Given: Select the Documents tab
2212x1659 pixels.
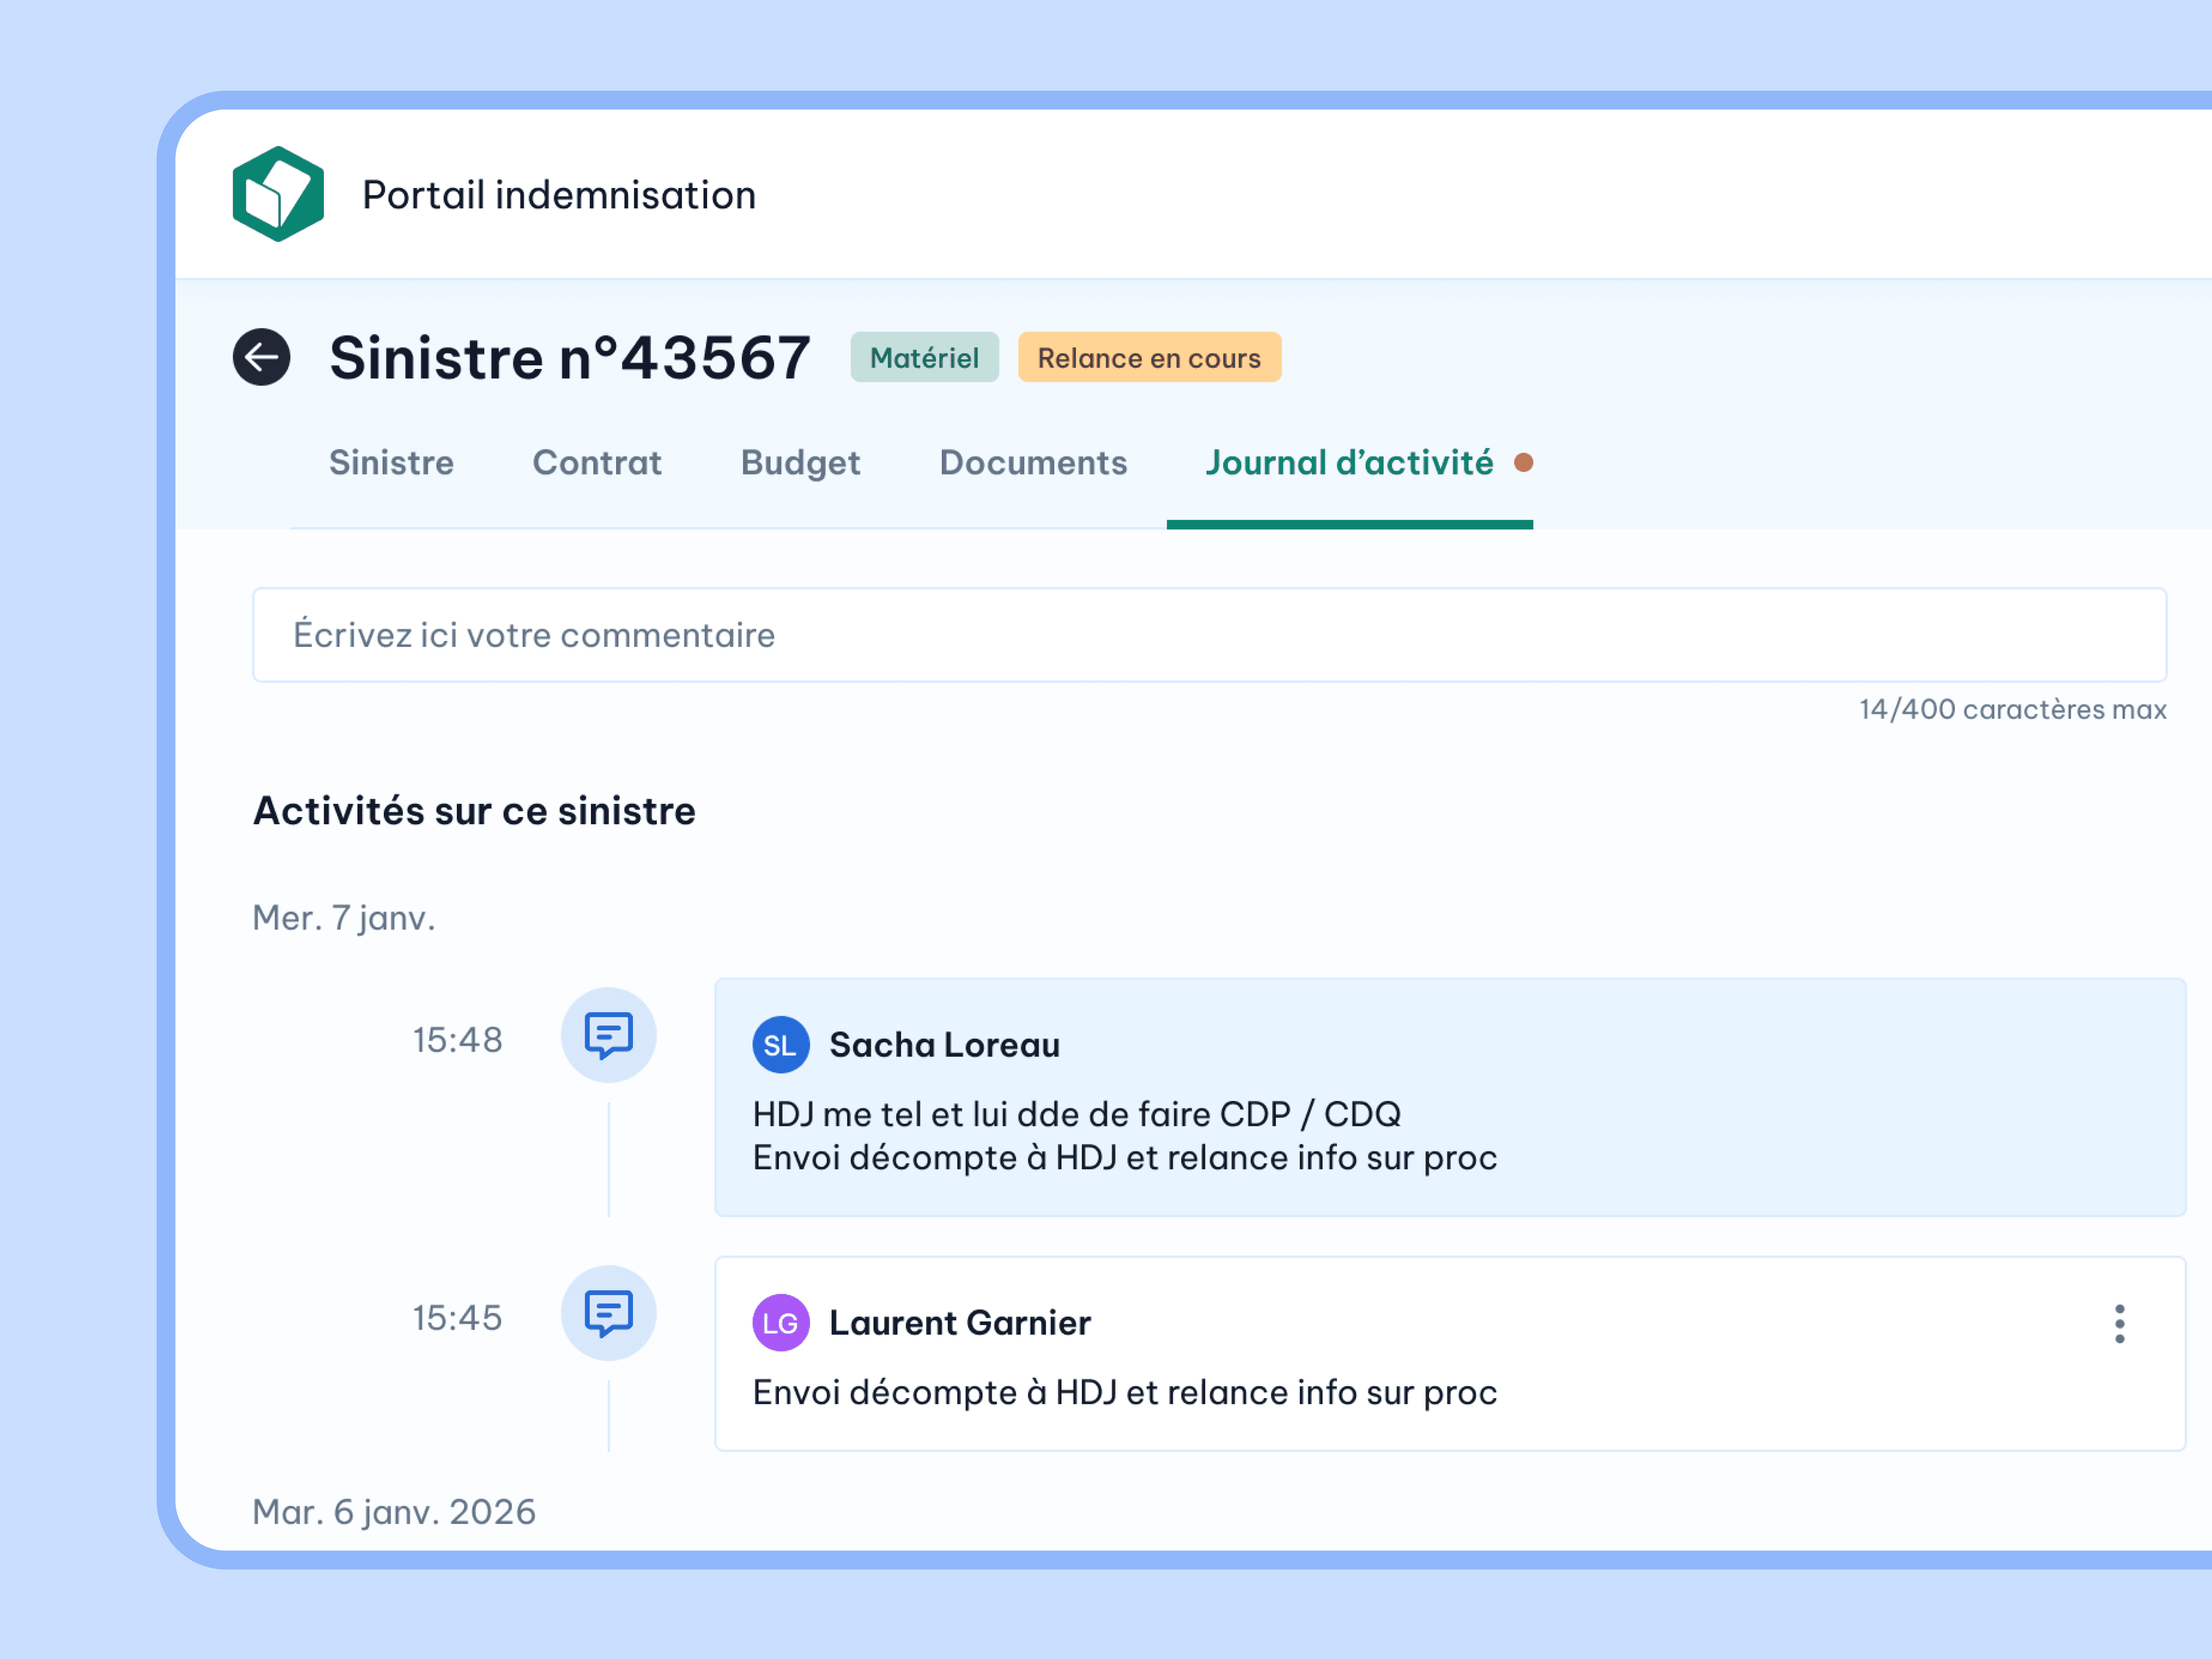Looking at the screenshot, I should point(1033,463).
